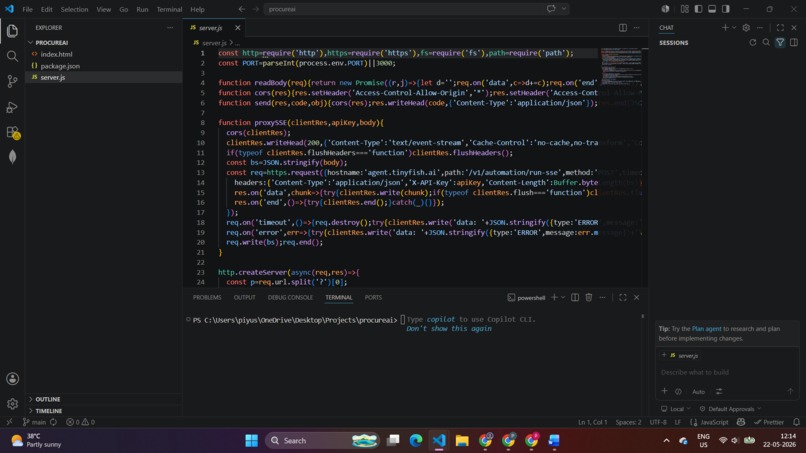Open the Local session target dropdown
The image size is (806, 453).
(676, 409)
